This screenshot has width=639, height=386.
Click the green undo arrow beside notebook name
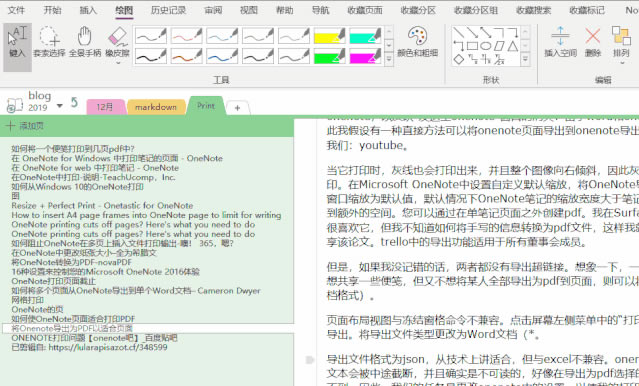tap(74, 102)
